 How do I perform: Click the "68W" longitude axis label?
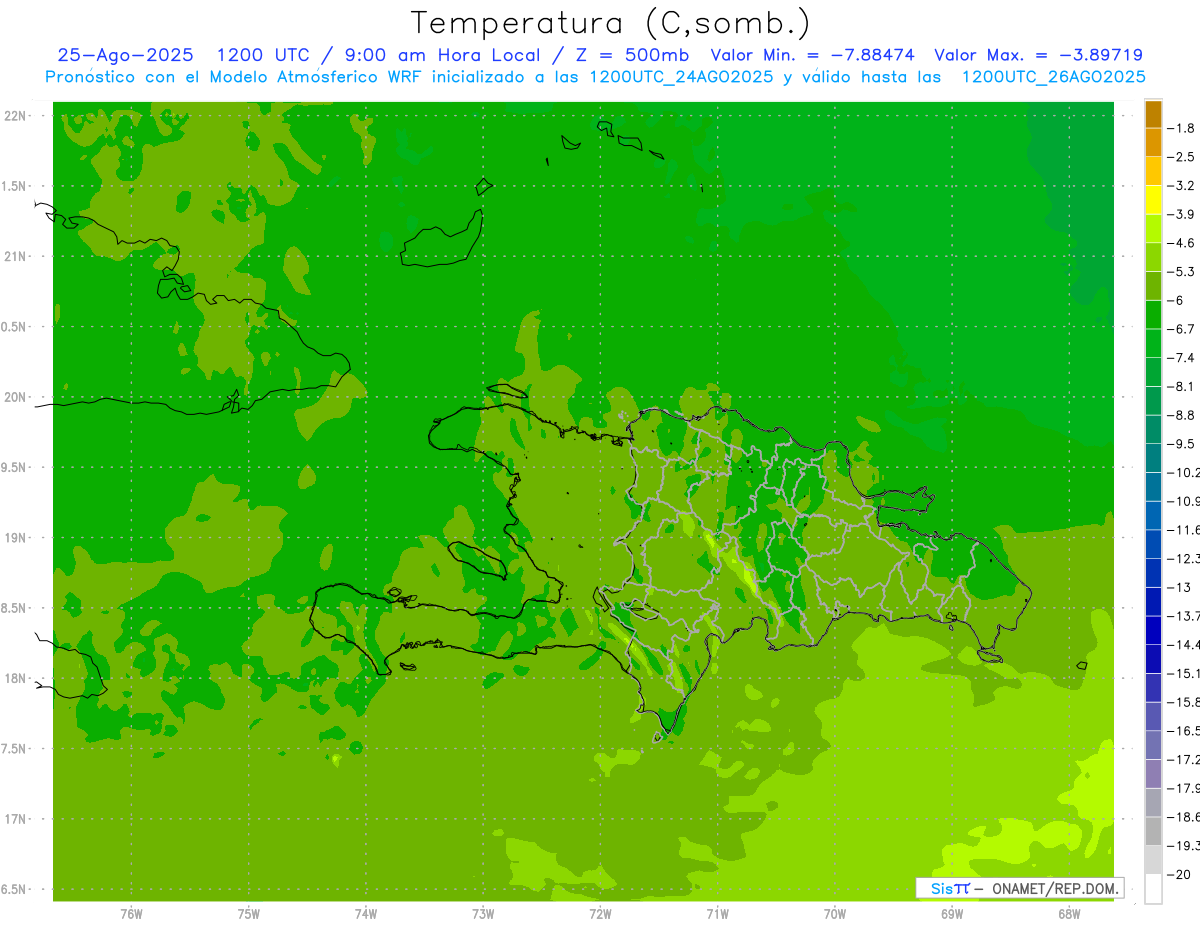(1069, 914)
